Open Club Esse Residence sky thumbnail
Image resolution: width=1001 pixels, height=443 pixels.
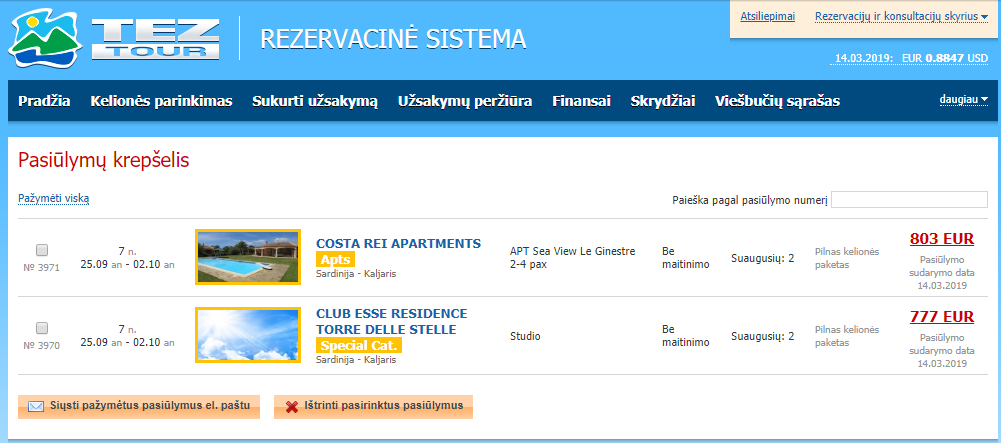click(248, 335)
